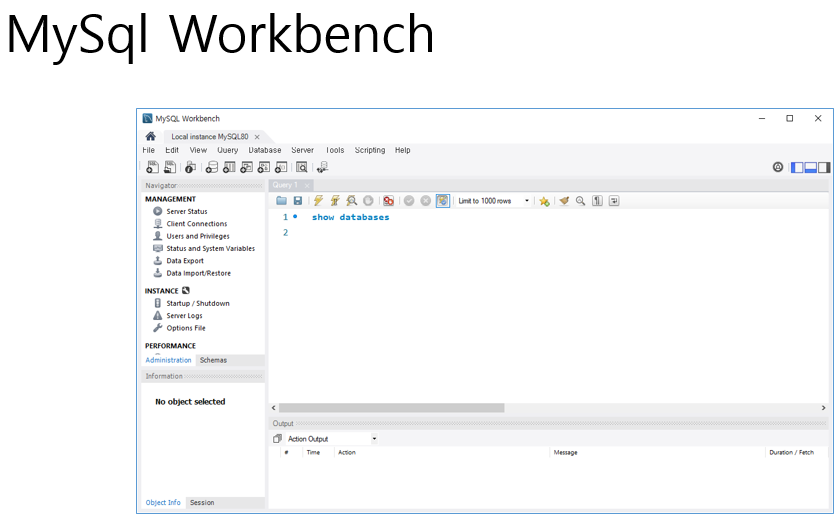This screenshot has width=838, height=517.
Task: Toggle auto-commit mode icon
Action: (443, 201)
